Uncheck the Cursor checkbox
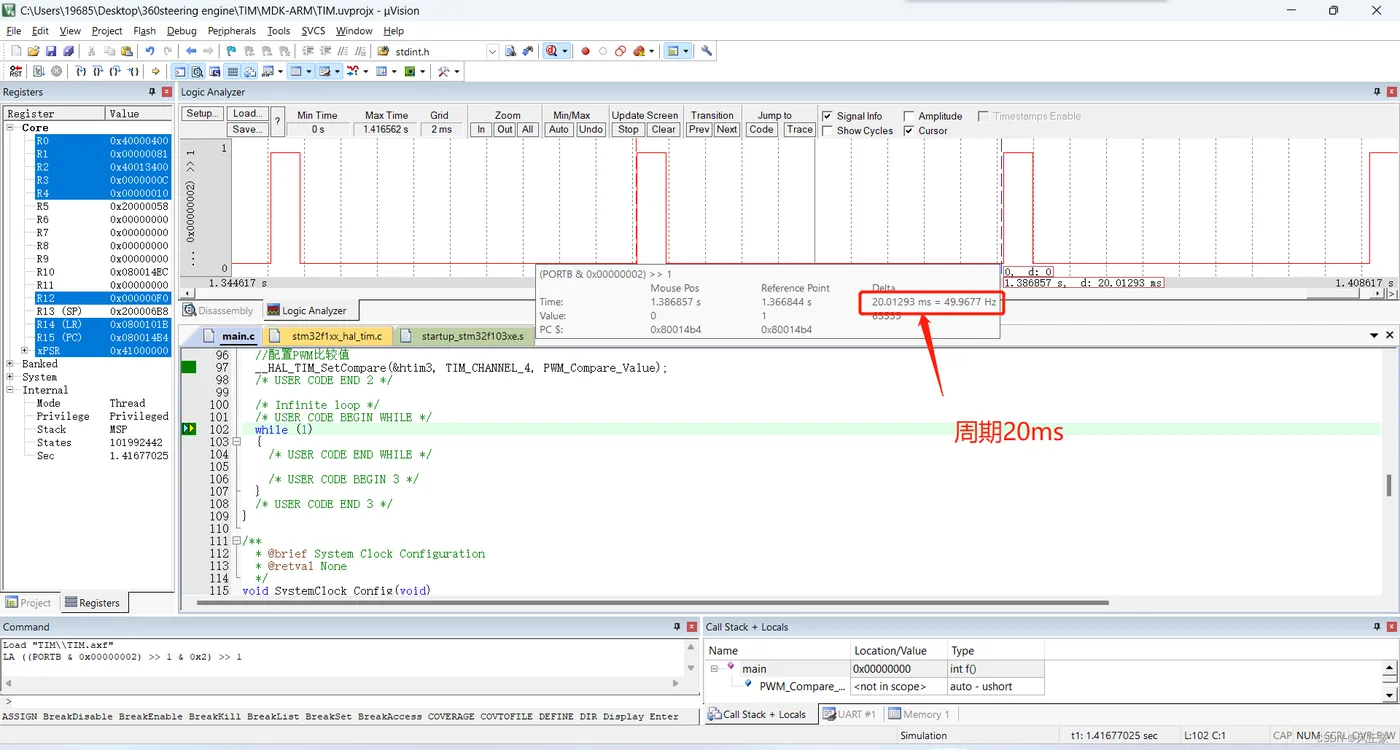The width and height of the screenshot is (1400, 750). (x=909, y=131)
